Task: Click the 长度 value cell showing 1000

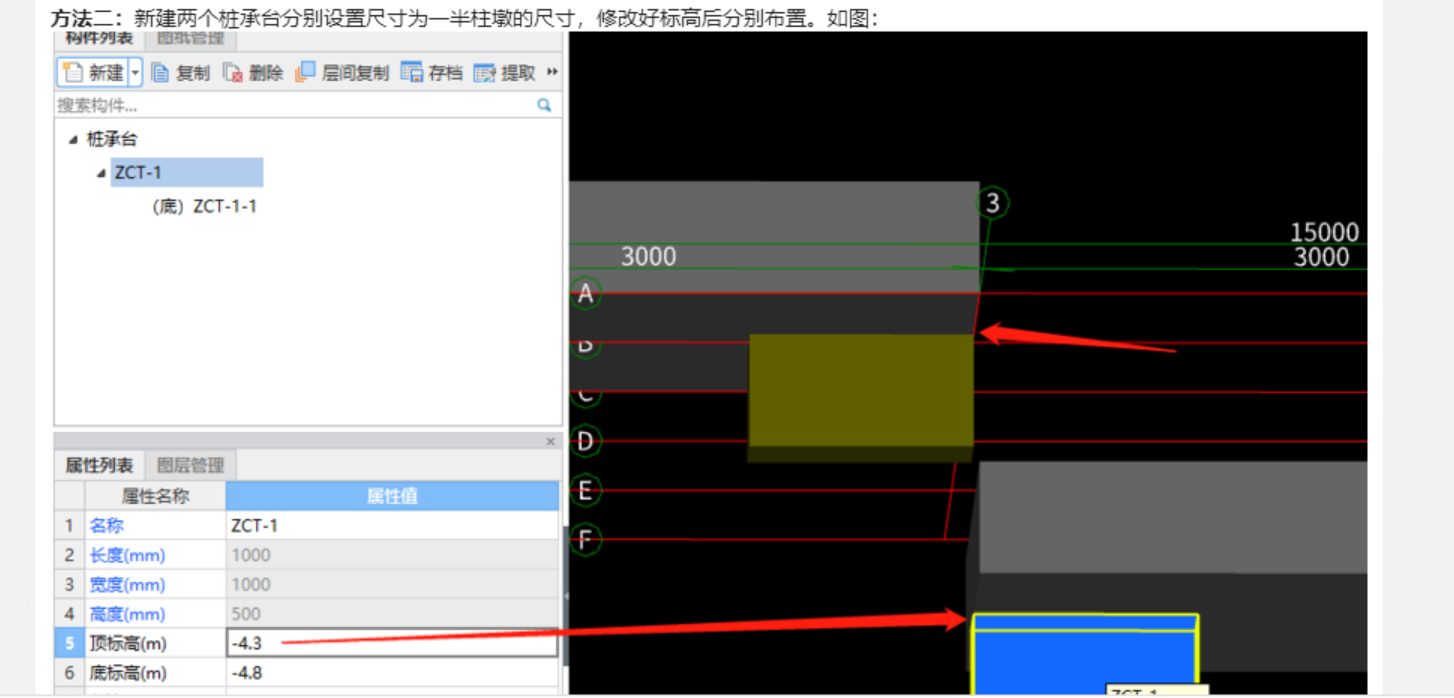Action: coord(392,555)
